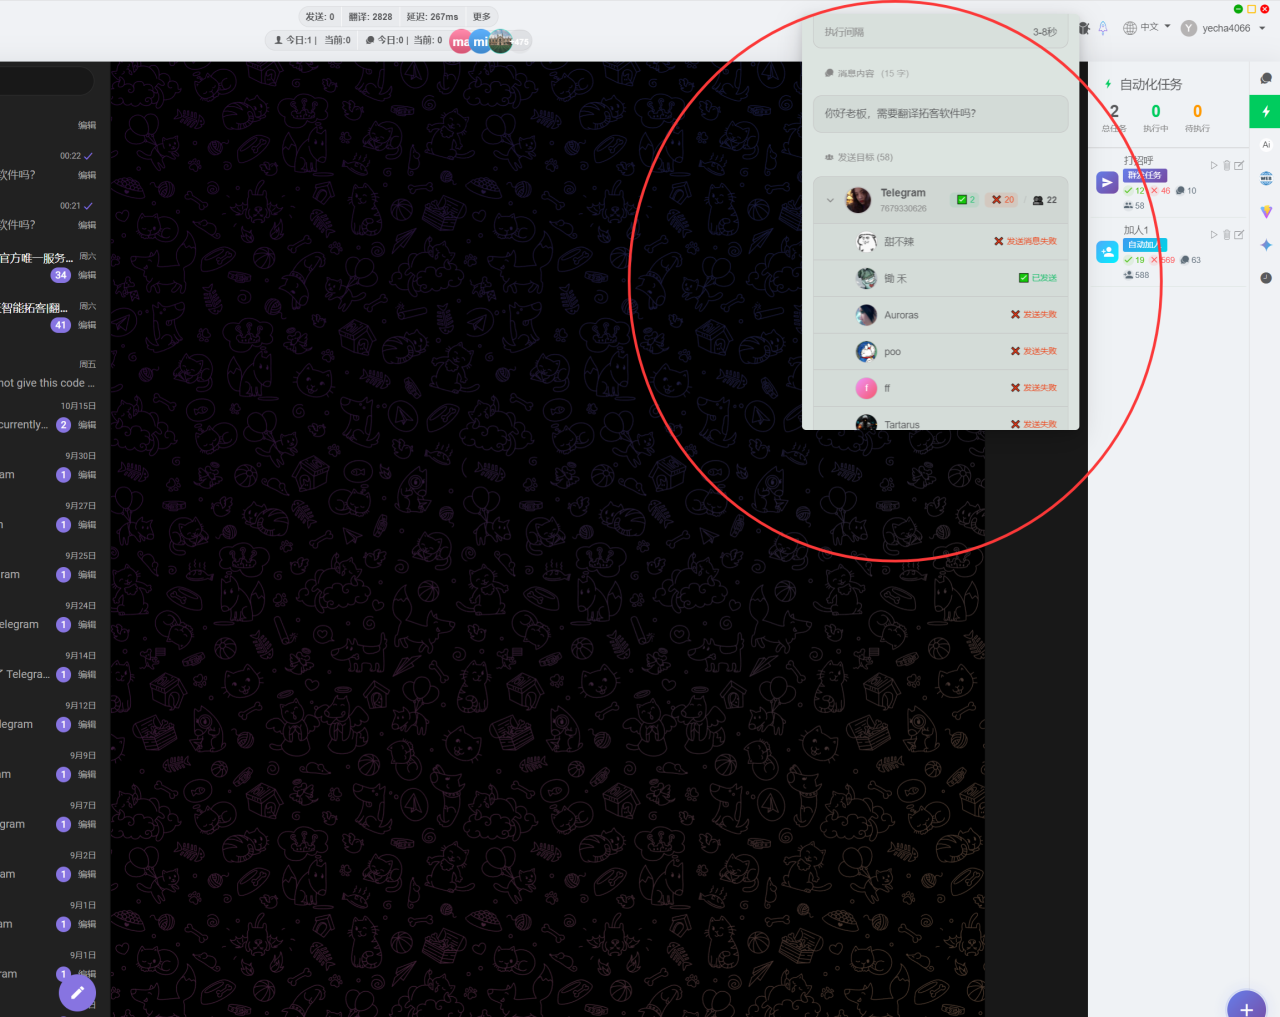1280x1017 pixels.
Task: Toggle the sent-success filter badge showing 2
Action: tap(966, 200)
